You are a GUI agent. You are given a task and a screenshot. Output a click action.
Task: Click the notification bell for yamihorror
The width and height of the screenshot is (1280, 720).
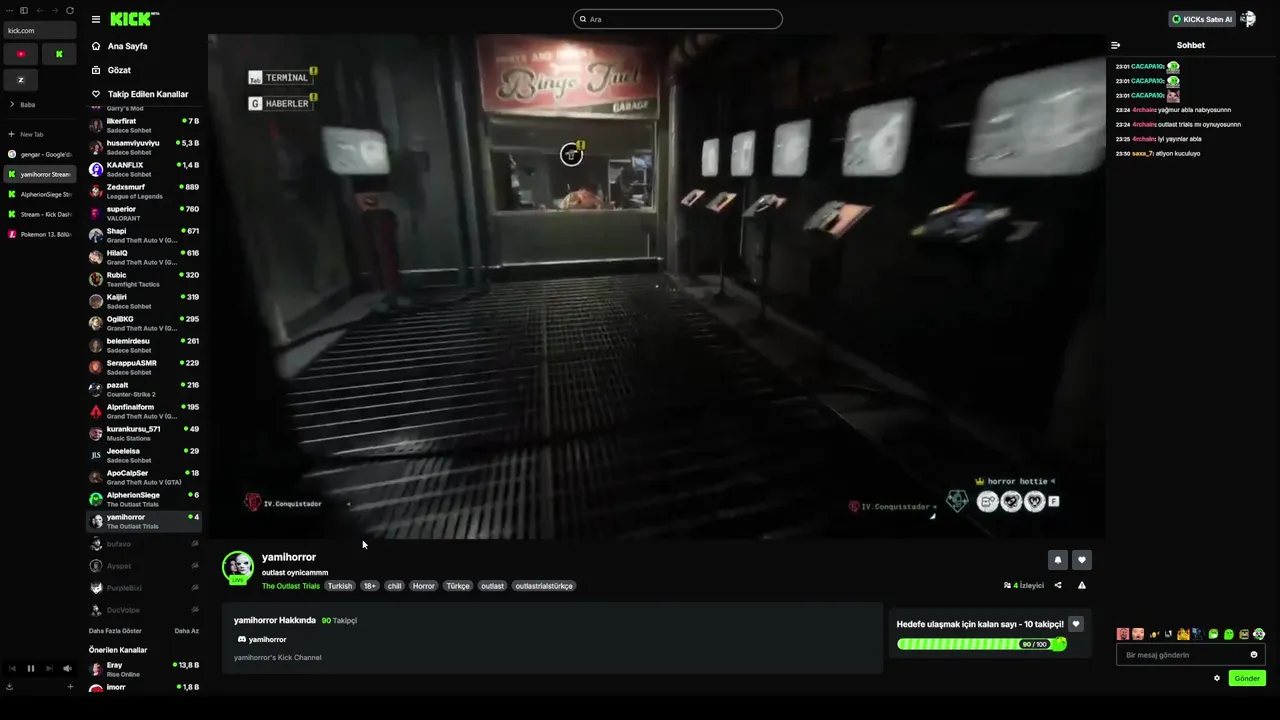click(x=1057, y=560)
